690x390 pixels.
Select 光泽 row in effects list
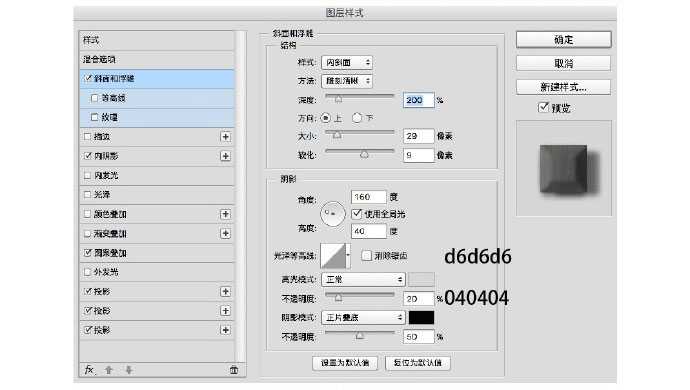click(x=157, y=194)
